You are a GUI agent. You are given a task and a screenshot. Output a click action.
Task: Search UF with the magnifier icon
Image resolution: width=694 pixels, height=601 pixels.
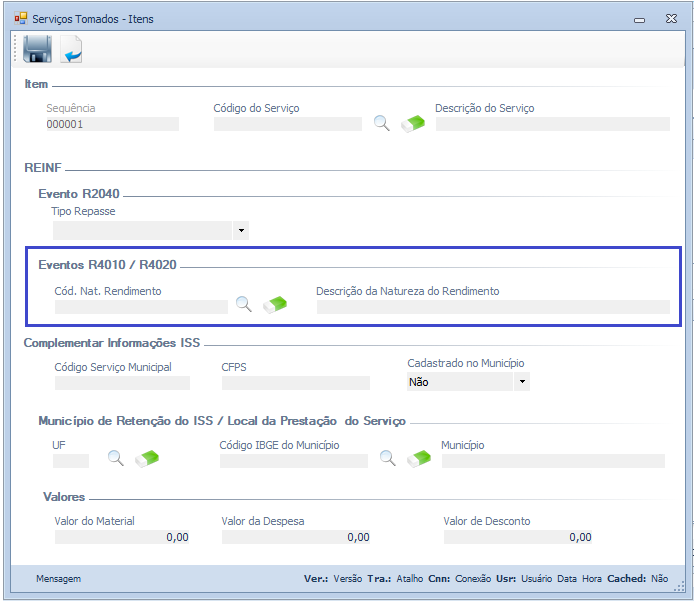(116, 458)
